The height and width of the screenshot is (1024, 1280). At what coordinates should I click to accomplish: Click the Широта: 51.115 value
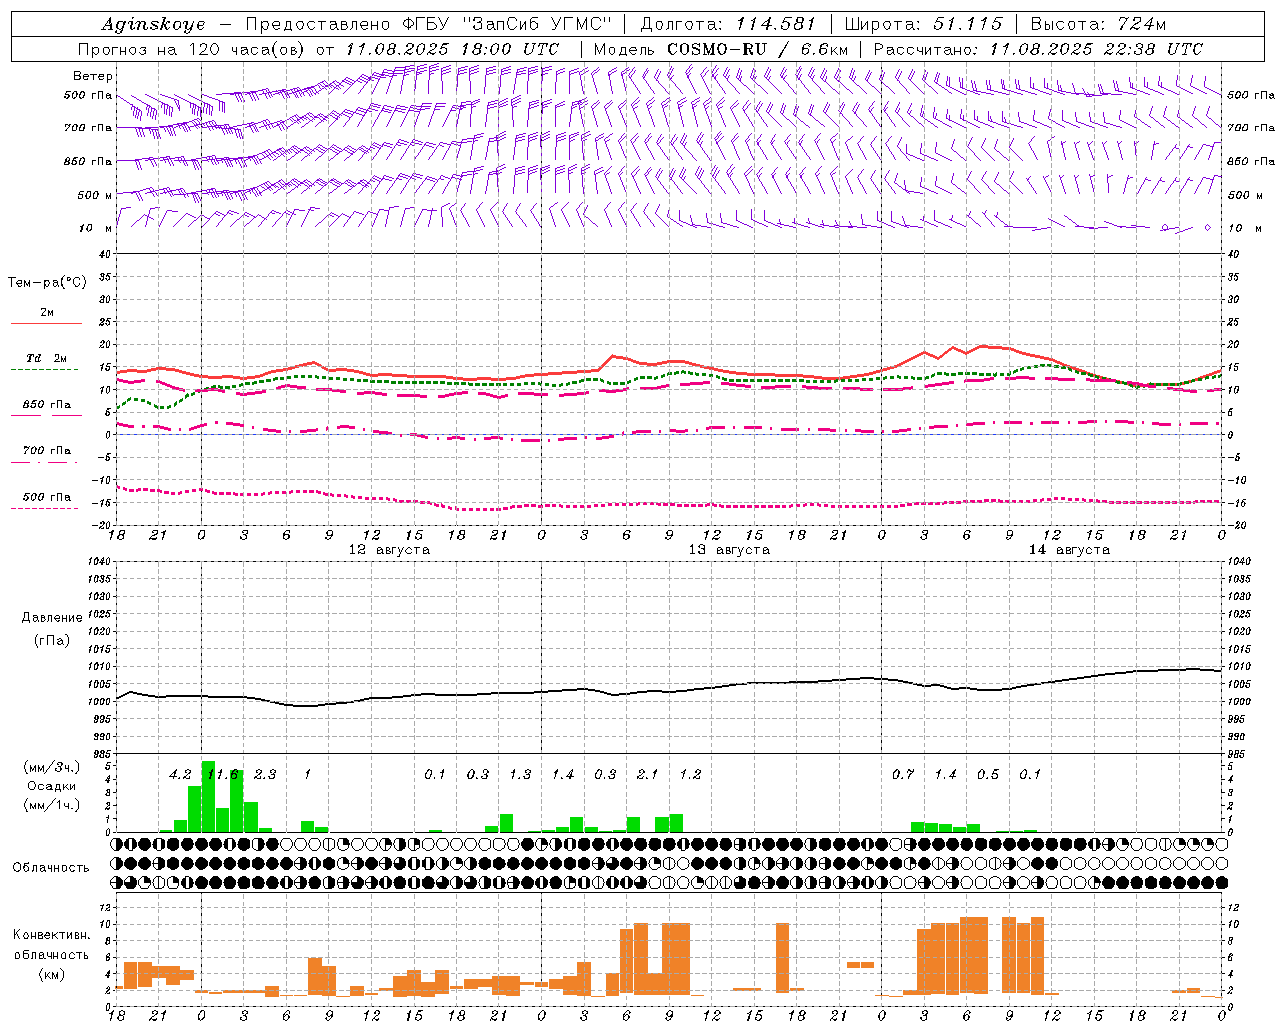[923, 24]
